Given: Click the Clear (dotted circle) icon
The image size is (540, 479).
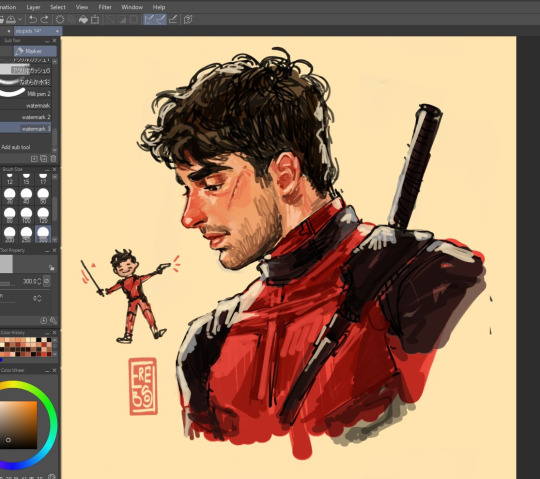Looking at the screenshot, I should (x=60, y=20).
